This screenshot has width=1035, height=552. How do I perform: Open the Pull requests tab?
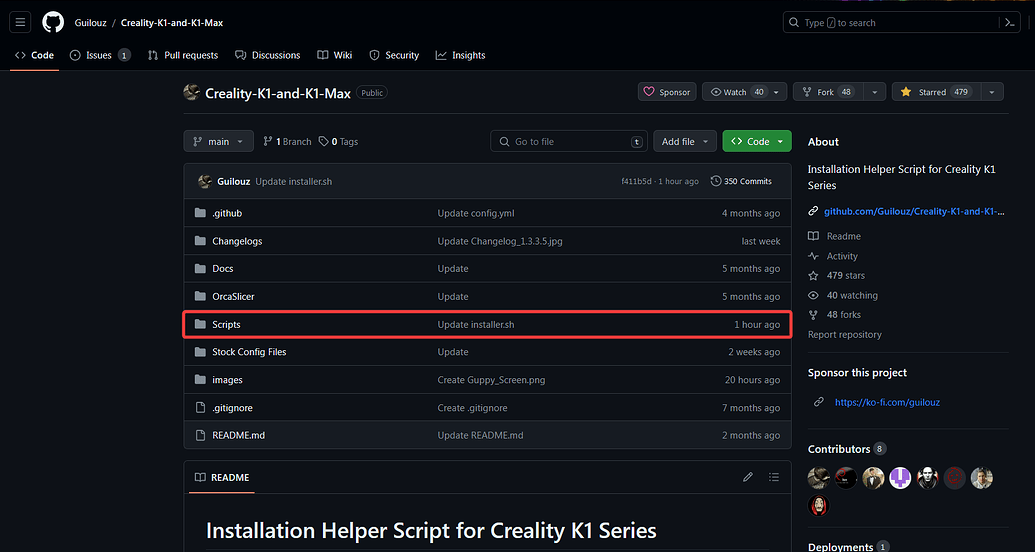point(183,55)
